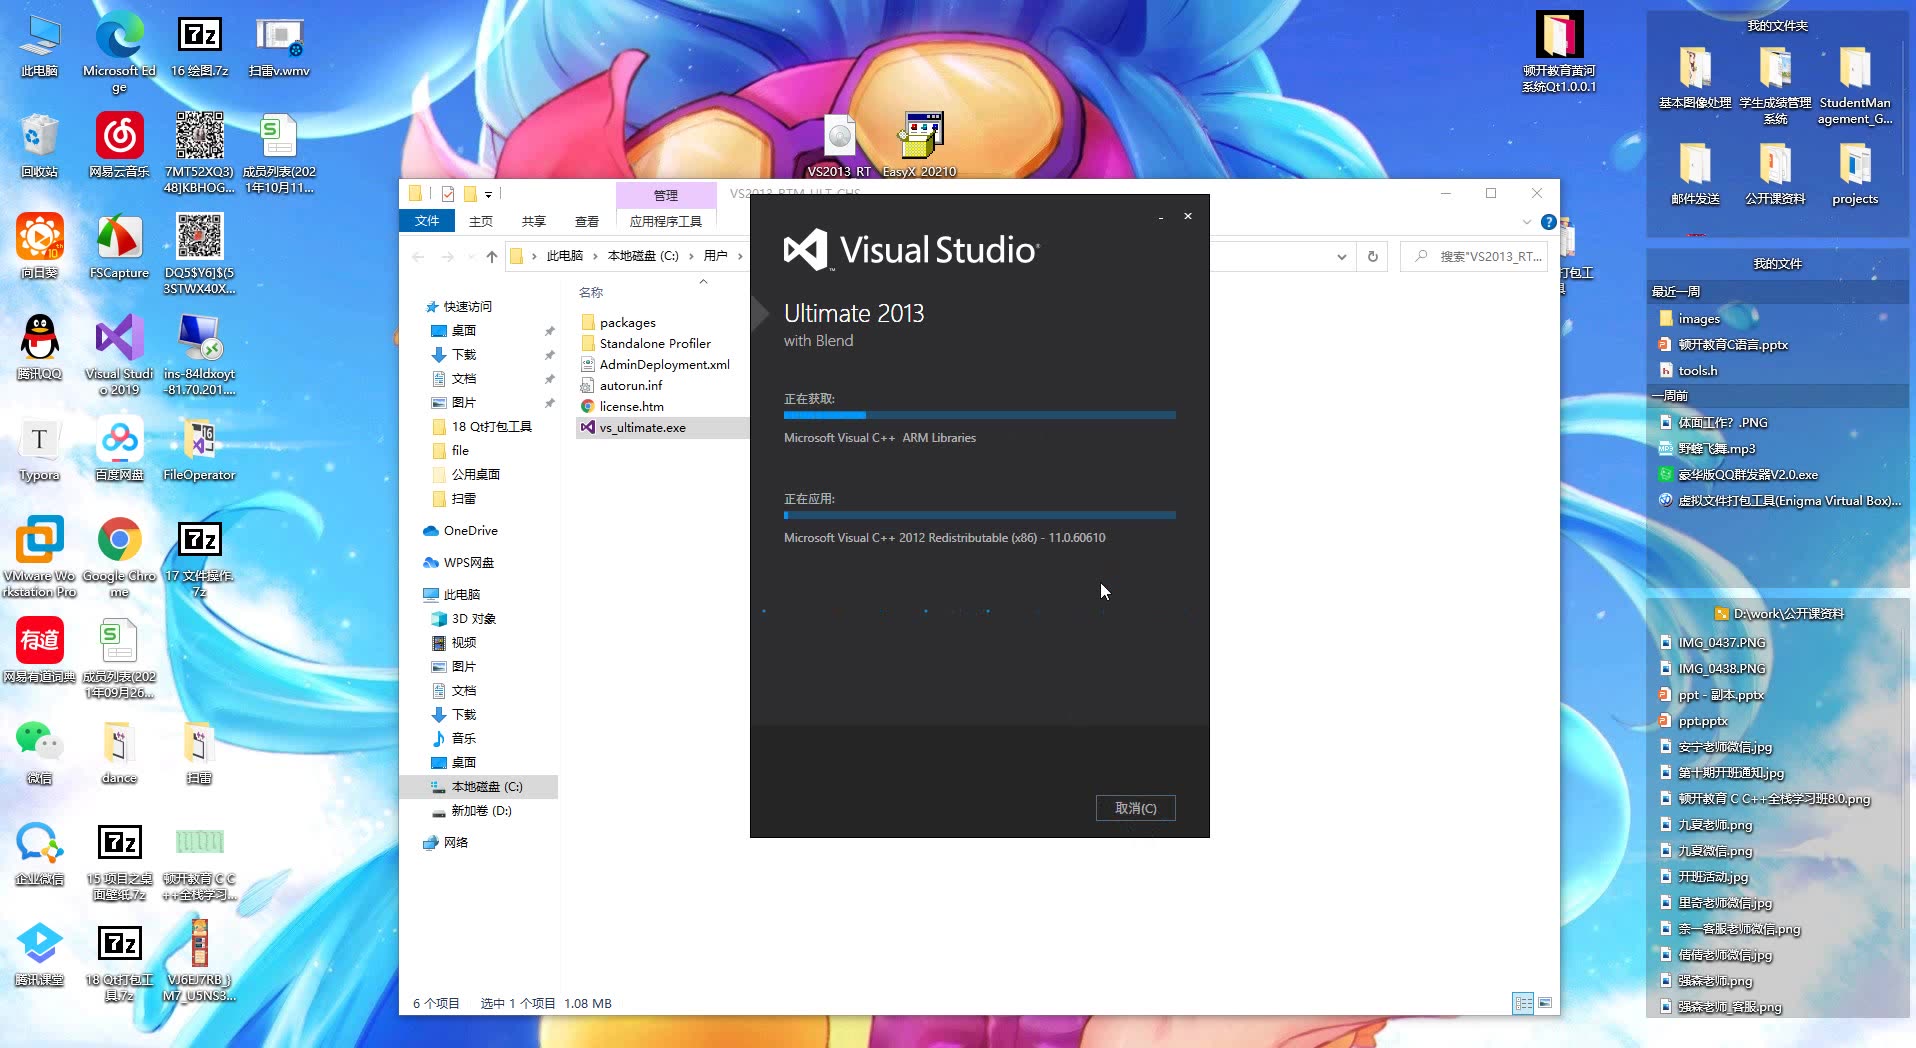
Task: Open 此电脑 desktop icon
Action: pyautogui.click(x=39, y=46)
